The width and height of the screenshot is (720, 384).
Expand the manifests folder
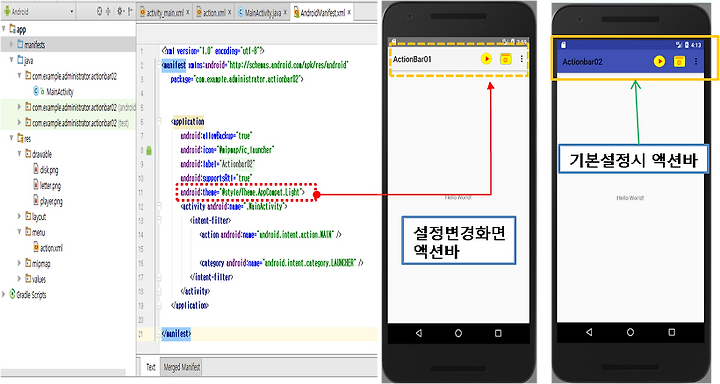11,45
